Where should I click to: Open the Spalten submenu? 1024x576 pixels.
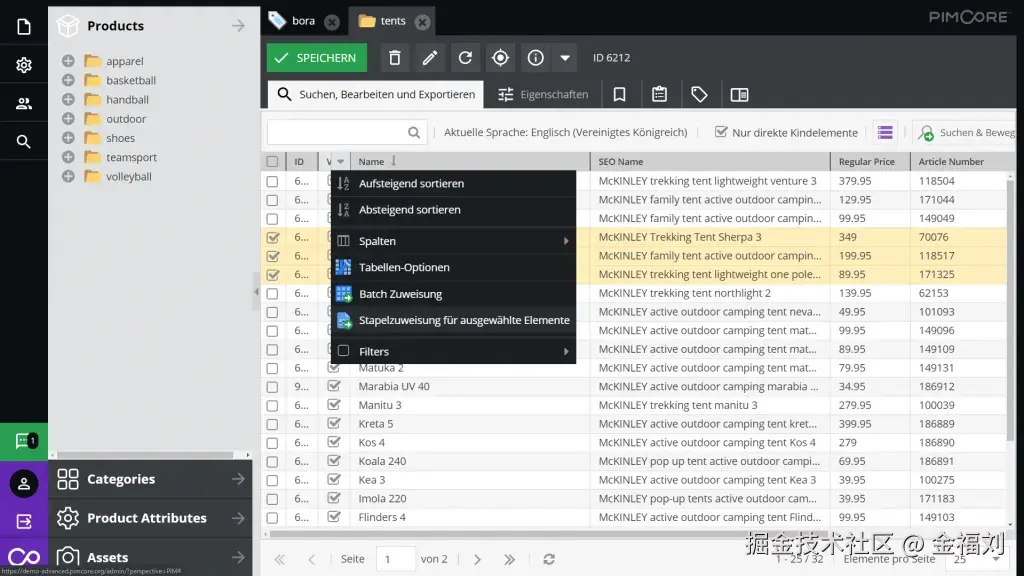pyautogui.click(x=453, y=241)
